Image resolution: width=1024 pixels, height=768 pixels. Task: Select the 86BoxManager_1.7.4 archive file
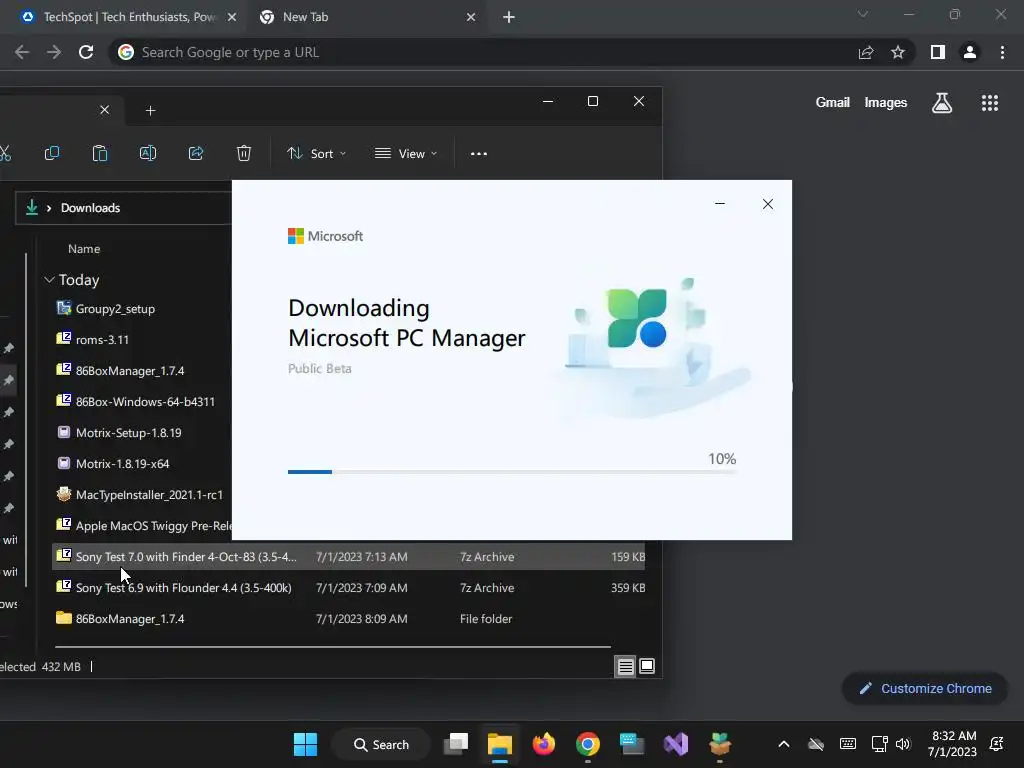130,370
